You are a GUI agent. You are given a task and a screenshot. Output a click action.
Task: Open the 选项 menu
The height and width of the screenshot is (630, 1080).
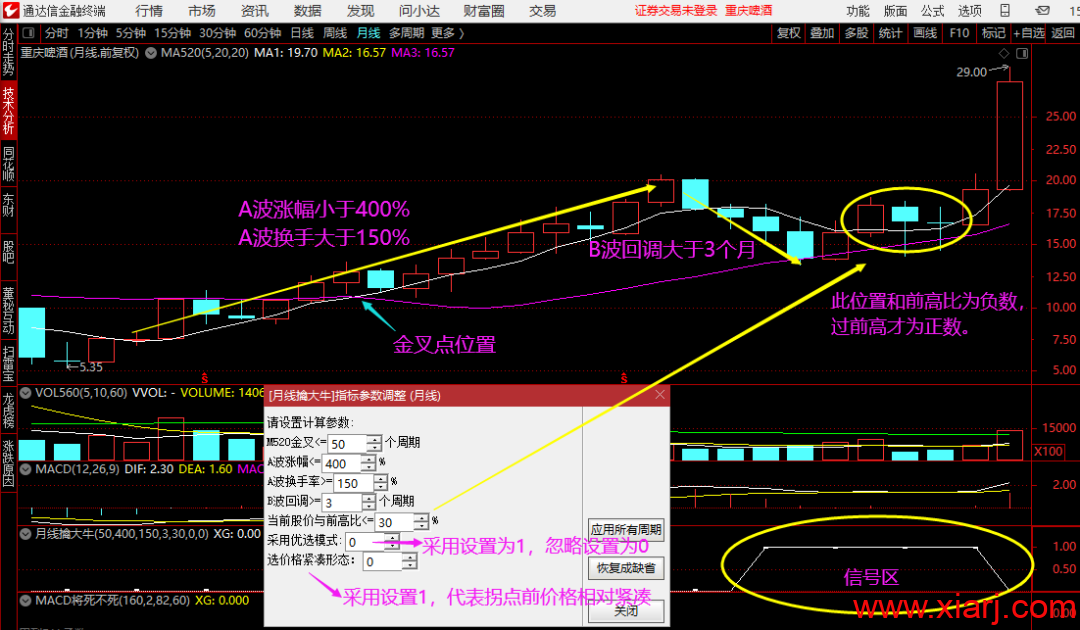point(970,11)
